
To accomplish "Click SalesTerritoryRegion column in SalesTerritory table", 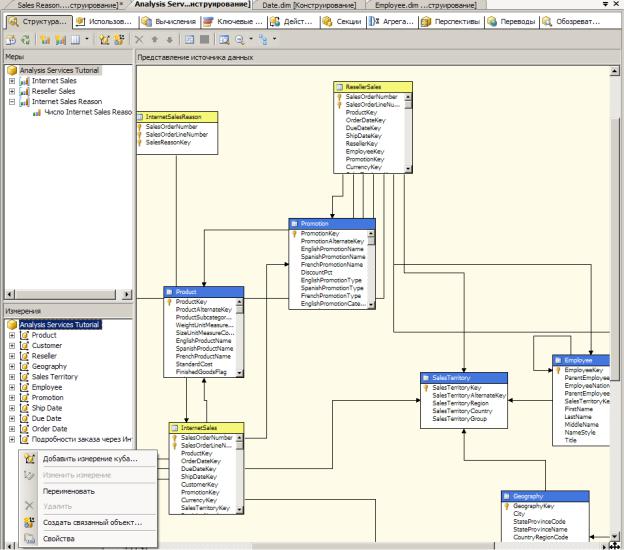I will [x=460, y=403].
